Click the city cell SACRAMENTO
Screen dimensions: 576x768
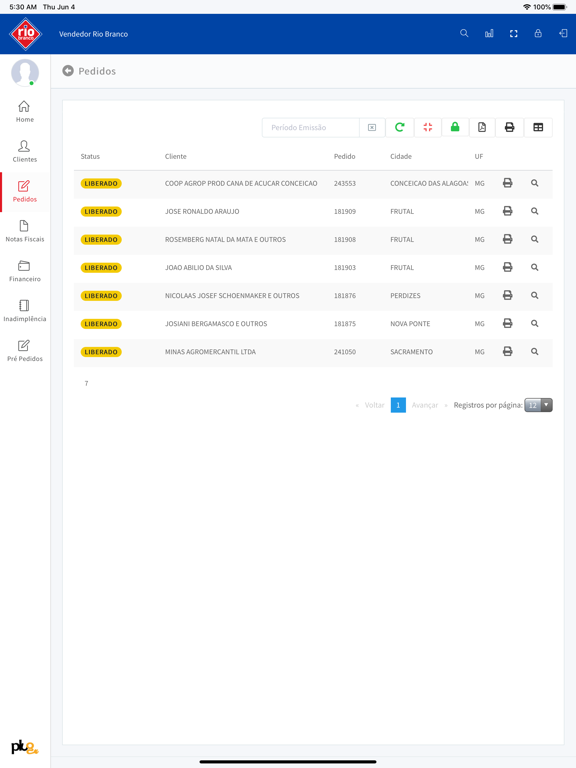411,352
